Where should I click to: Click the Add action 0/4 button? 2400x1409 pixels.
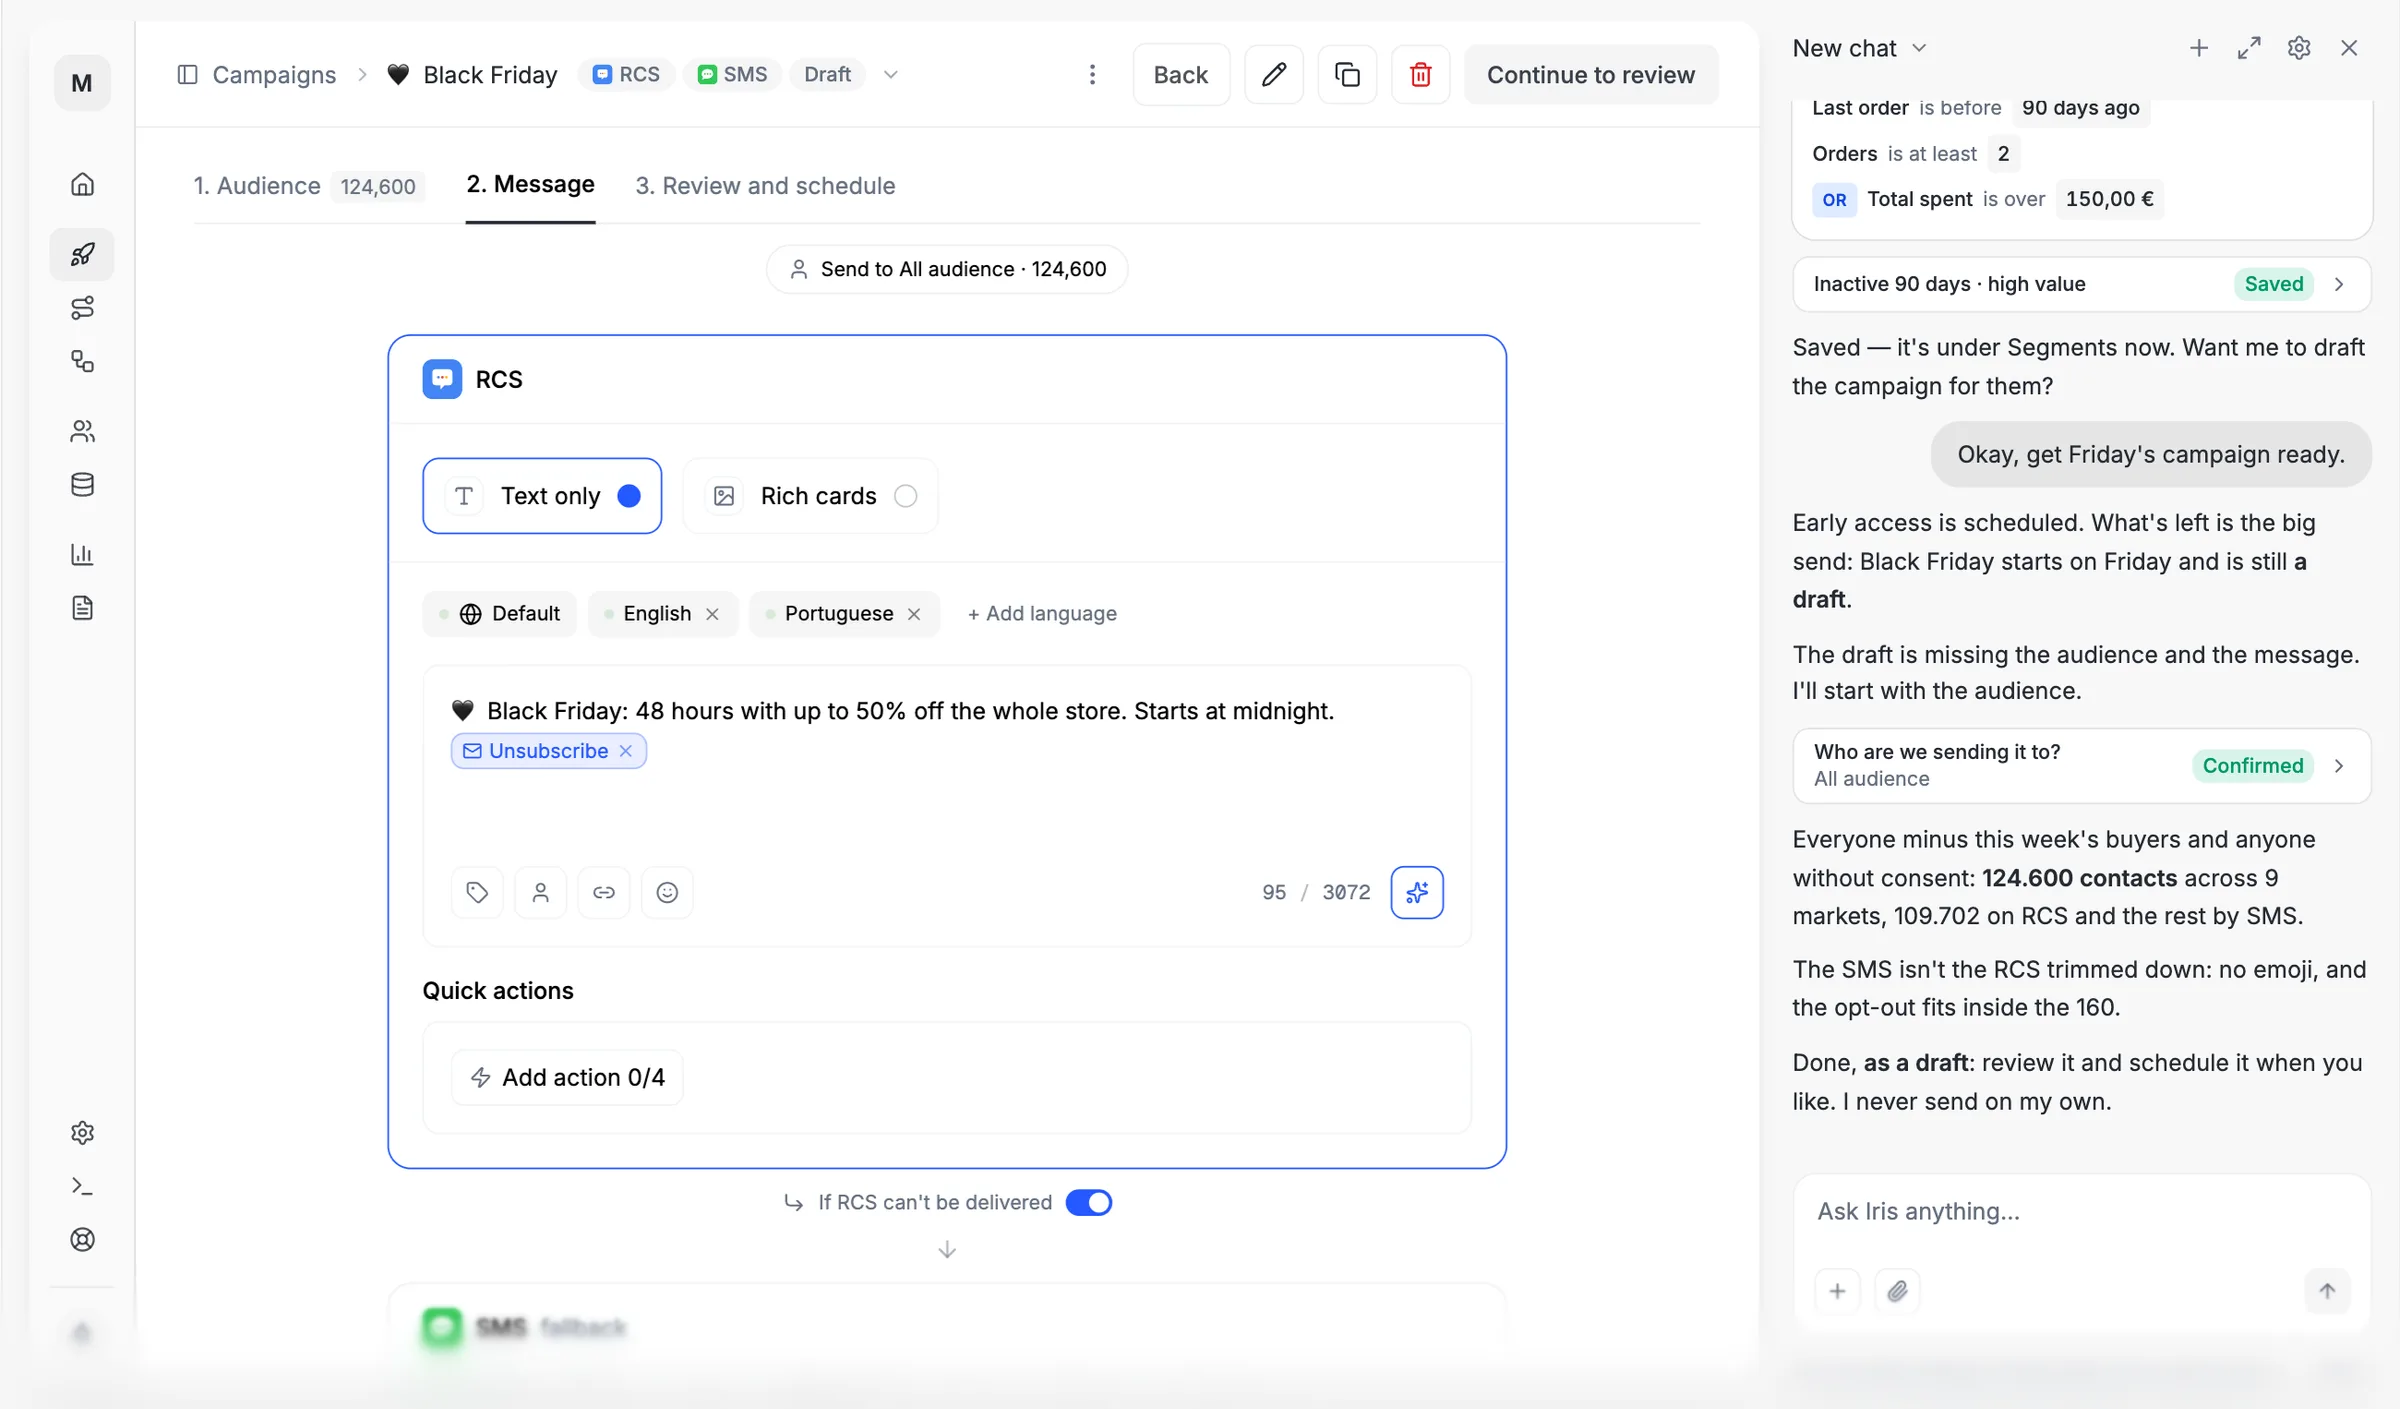pyautogui.click(x=567, y=1077)
